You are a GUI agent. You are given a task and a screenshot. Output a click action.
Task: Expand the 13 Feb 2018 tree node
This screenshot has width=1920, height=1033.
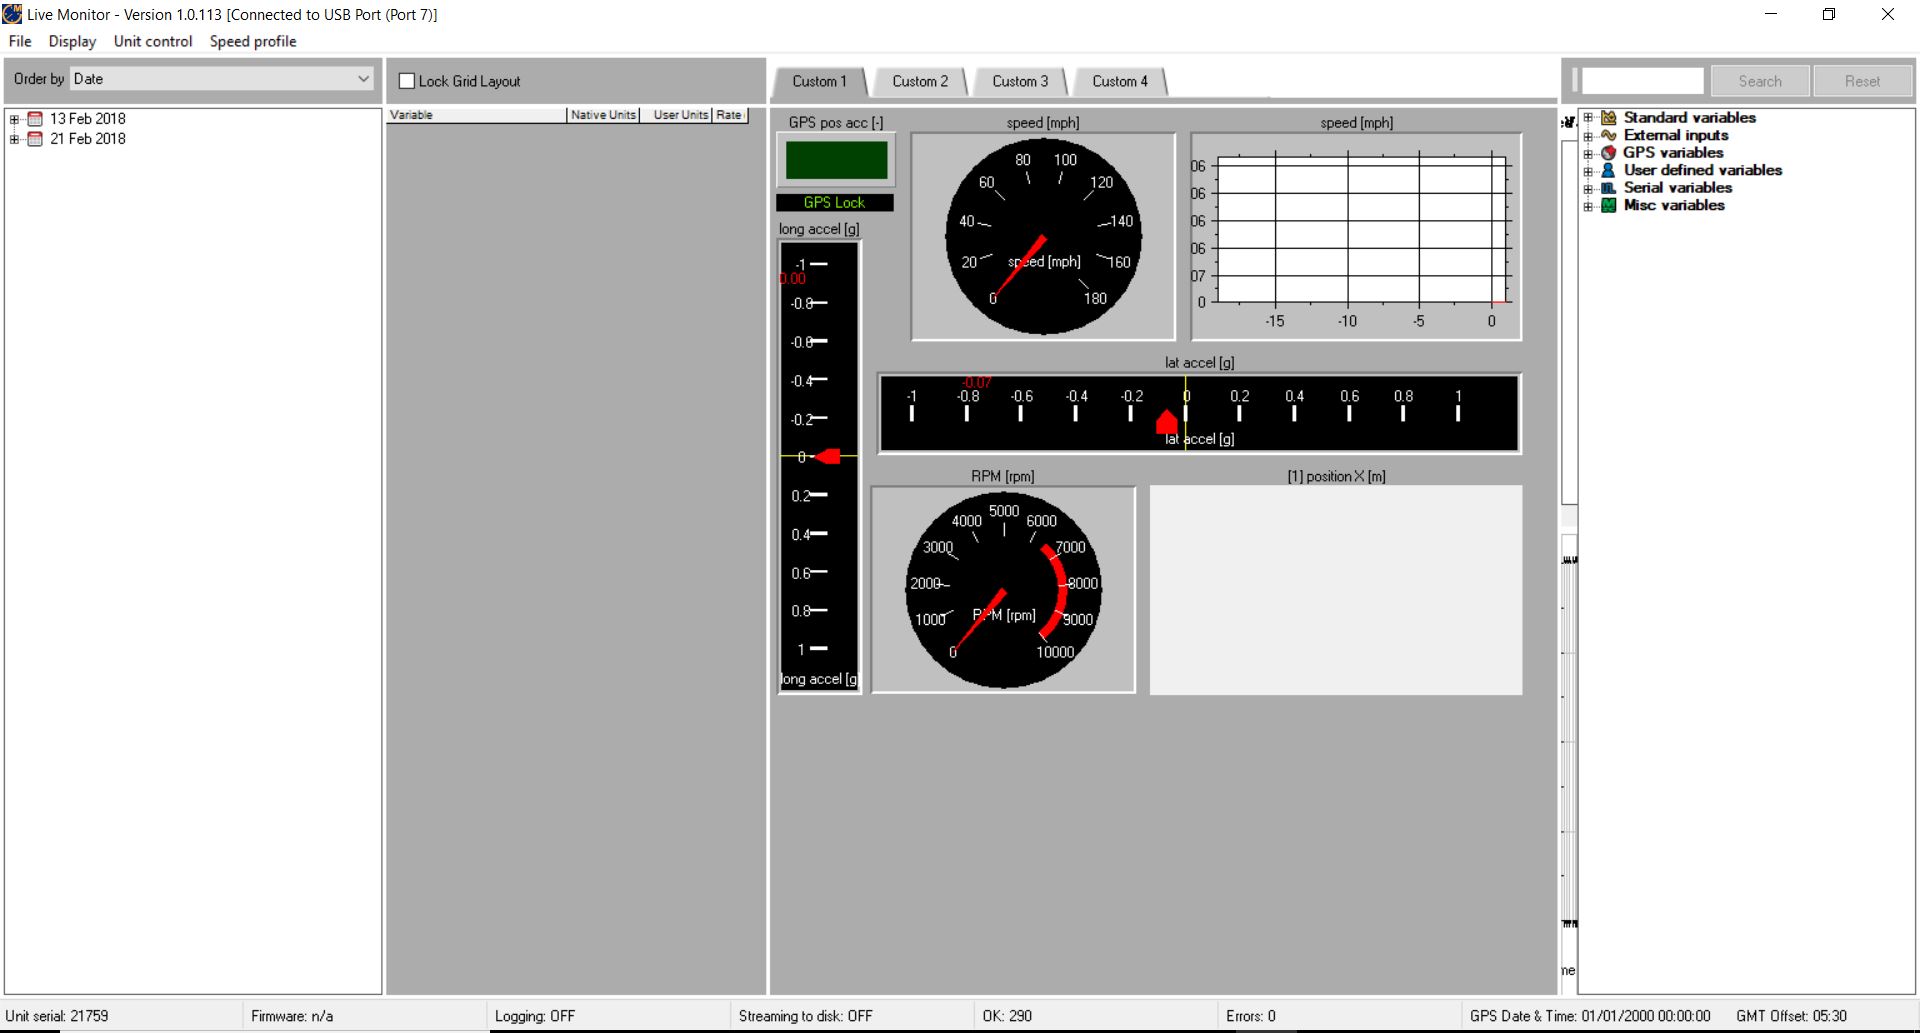(x=14, y=119)
